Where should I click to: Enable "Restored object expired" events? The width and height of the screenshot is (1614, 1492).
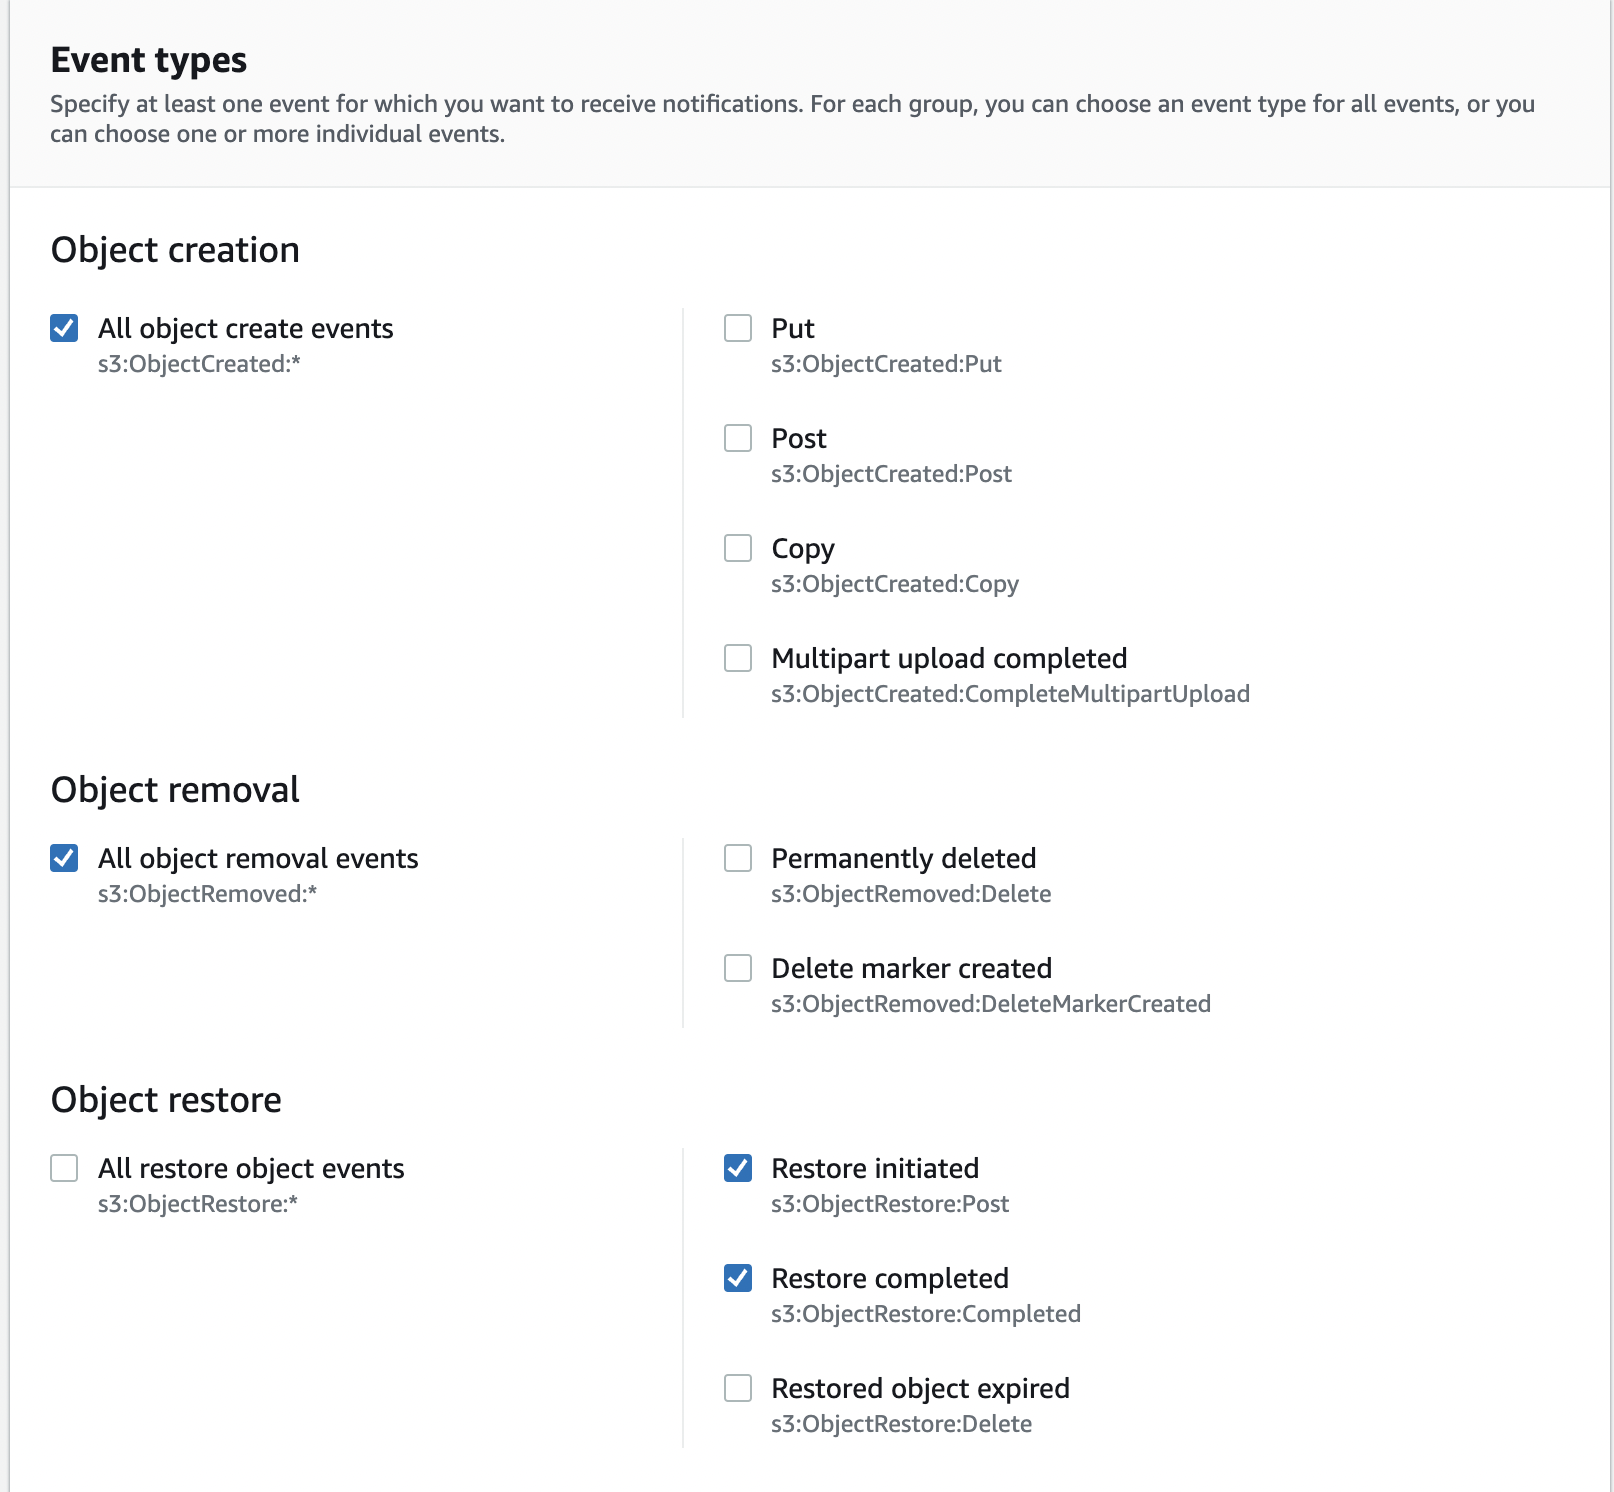(739, 1388)
